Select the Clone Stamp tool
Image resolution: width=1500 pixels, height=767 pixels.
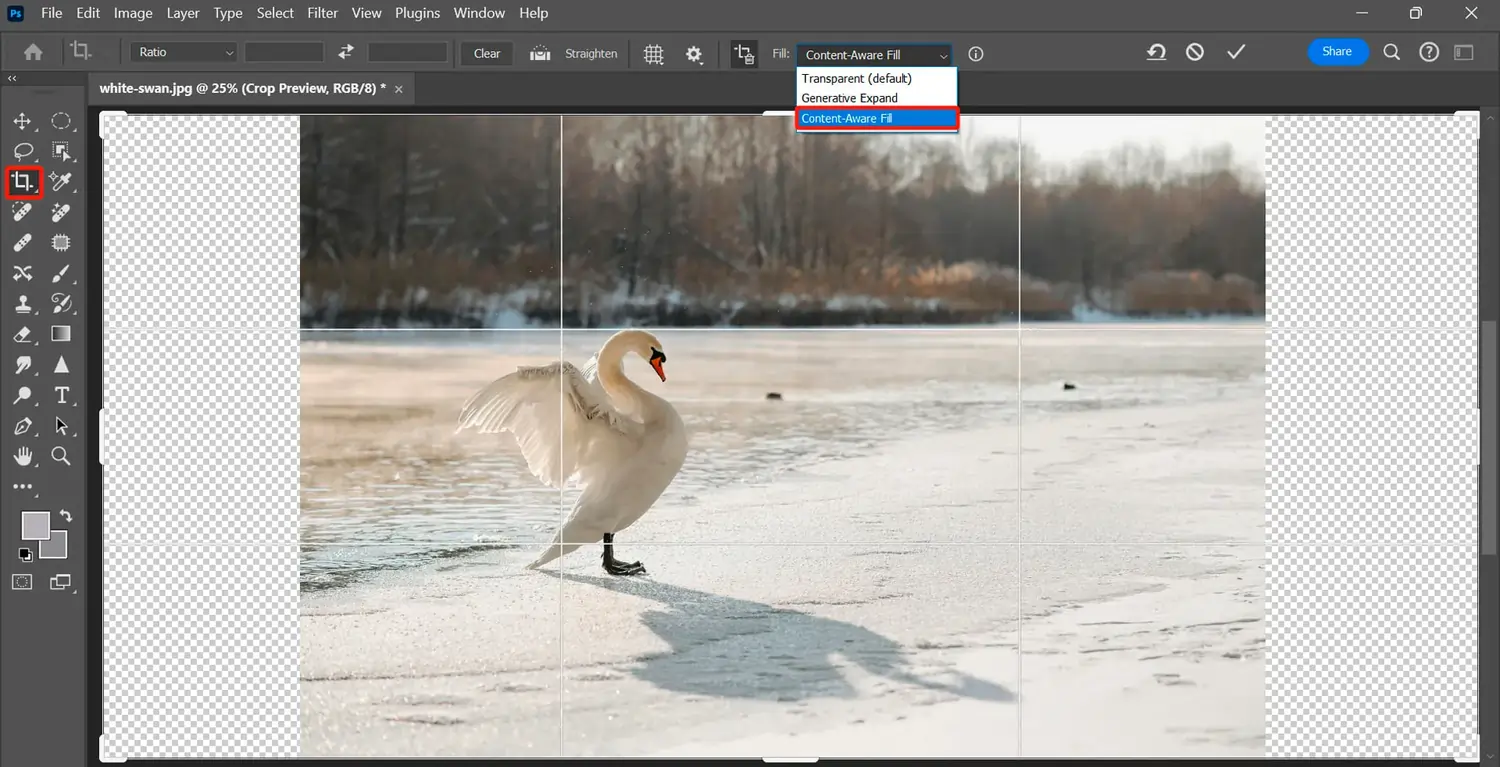click(22, 303)
